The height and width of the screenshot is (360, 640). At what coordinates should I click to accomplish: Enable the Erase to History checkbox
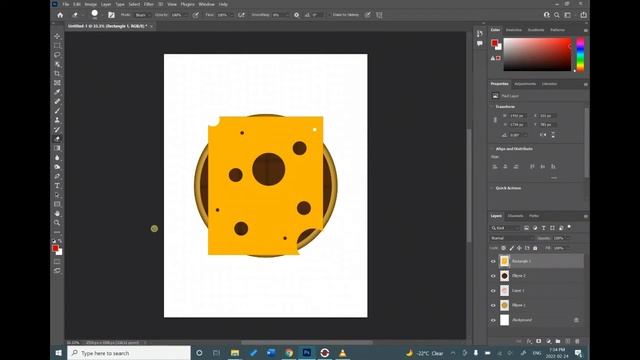pyautogui.click(x=329, y=15)
